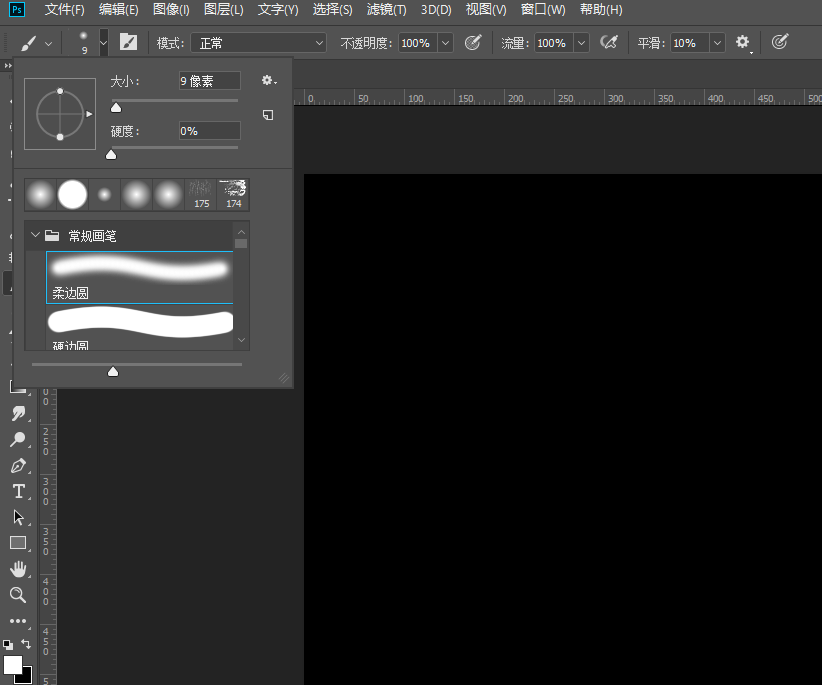Expand the 不透明度 opacity dropdown arrow
Viewport: 822px width, 685px height.
pyautogui.click(x=445, y=43)
